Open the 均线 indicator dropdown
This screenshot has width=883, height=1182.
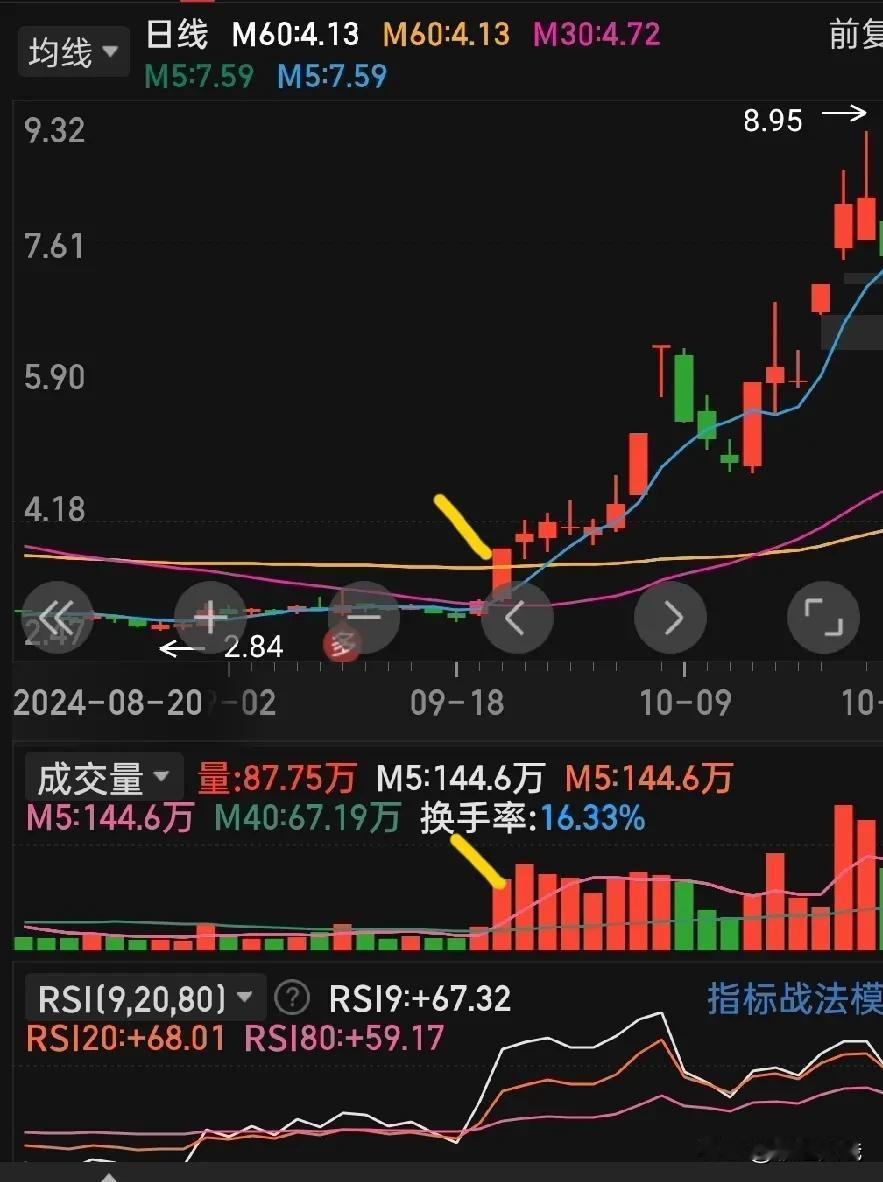tap(73, 50)
